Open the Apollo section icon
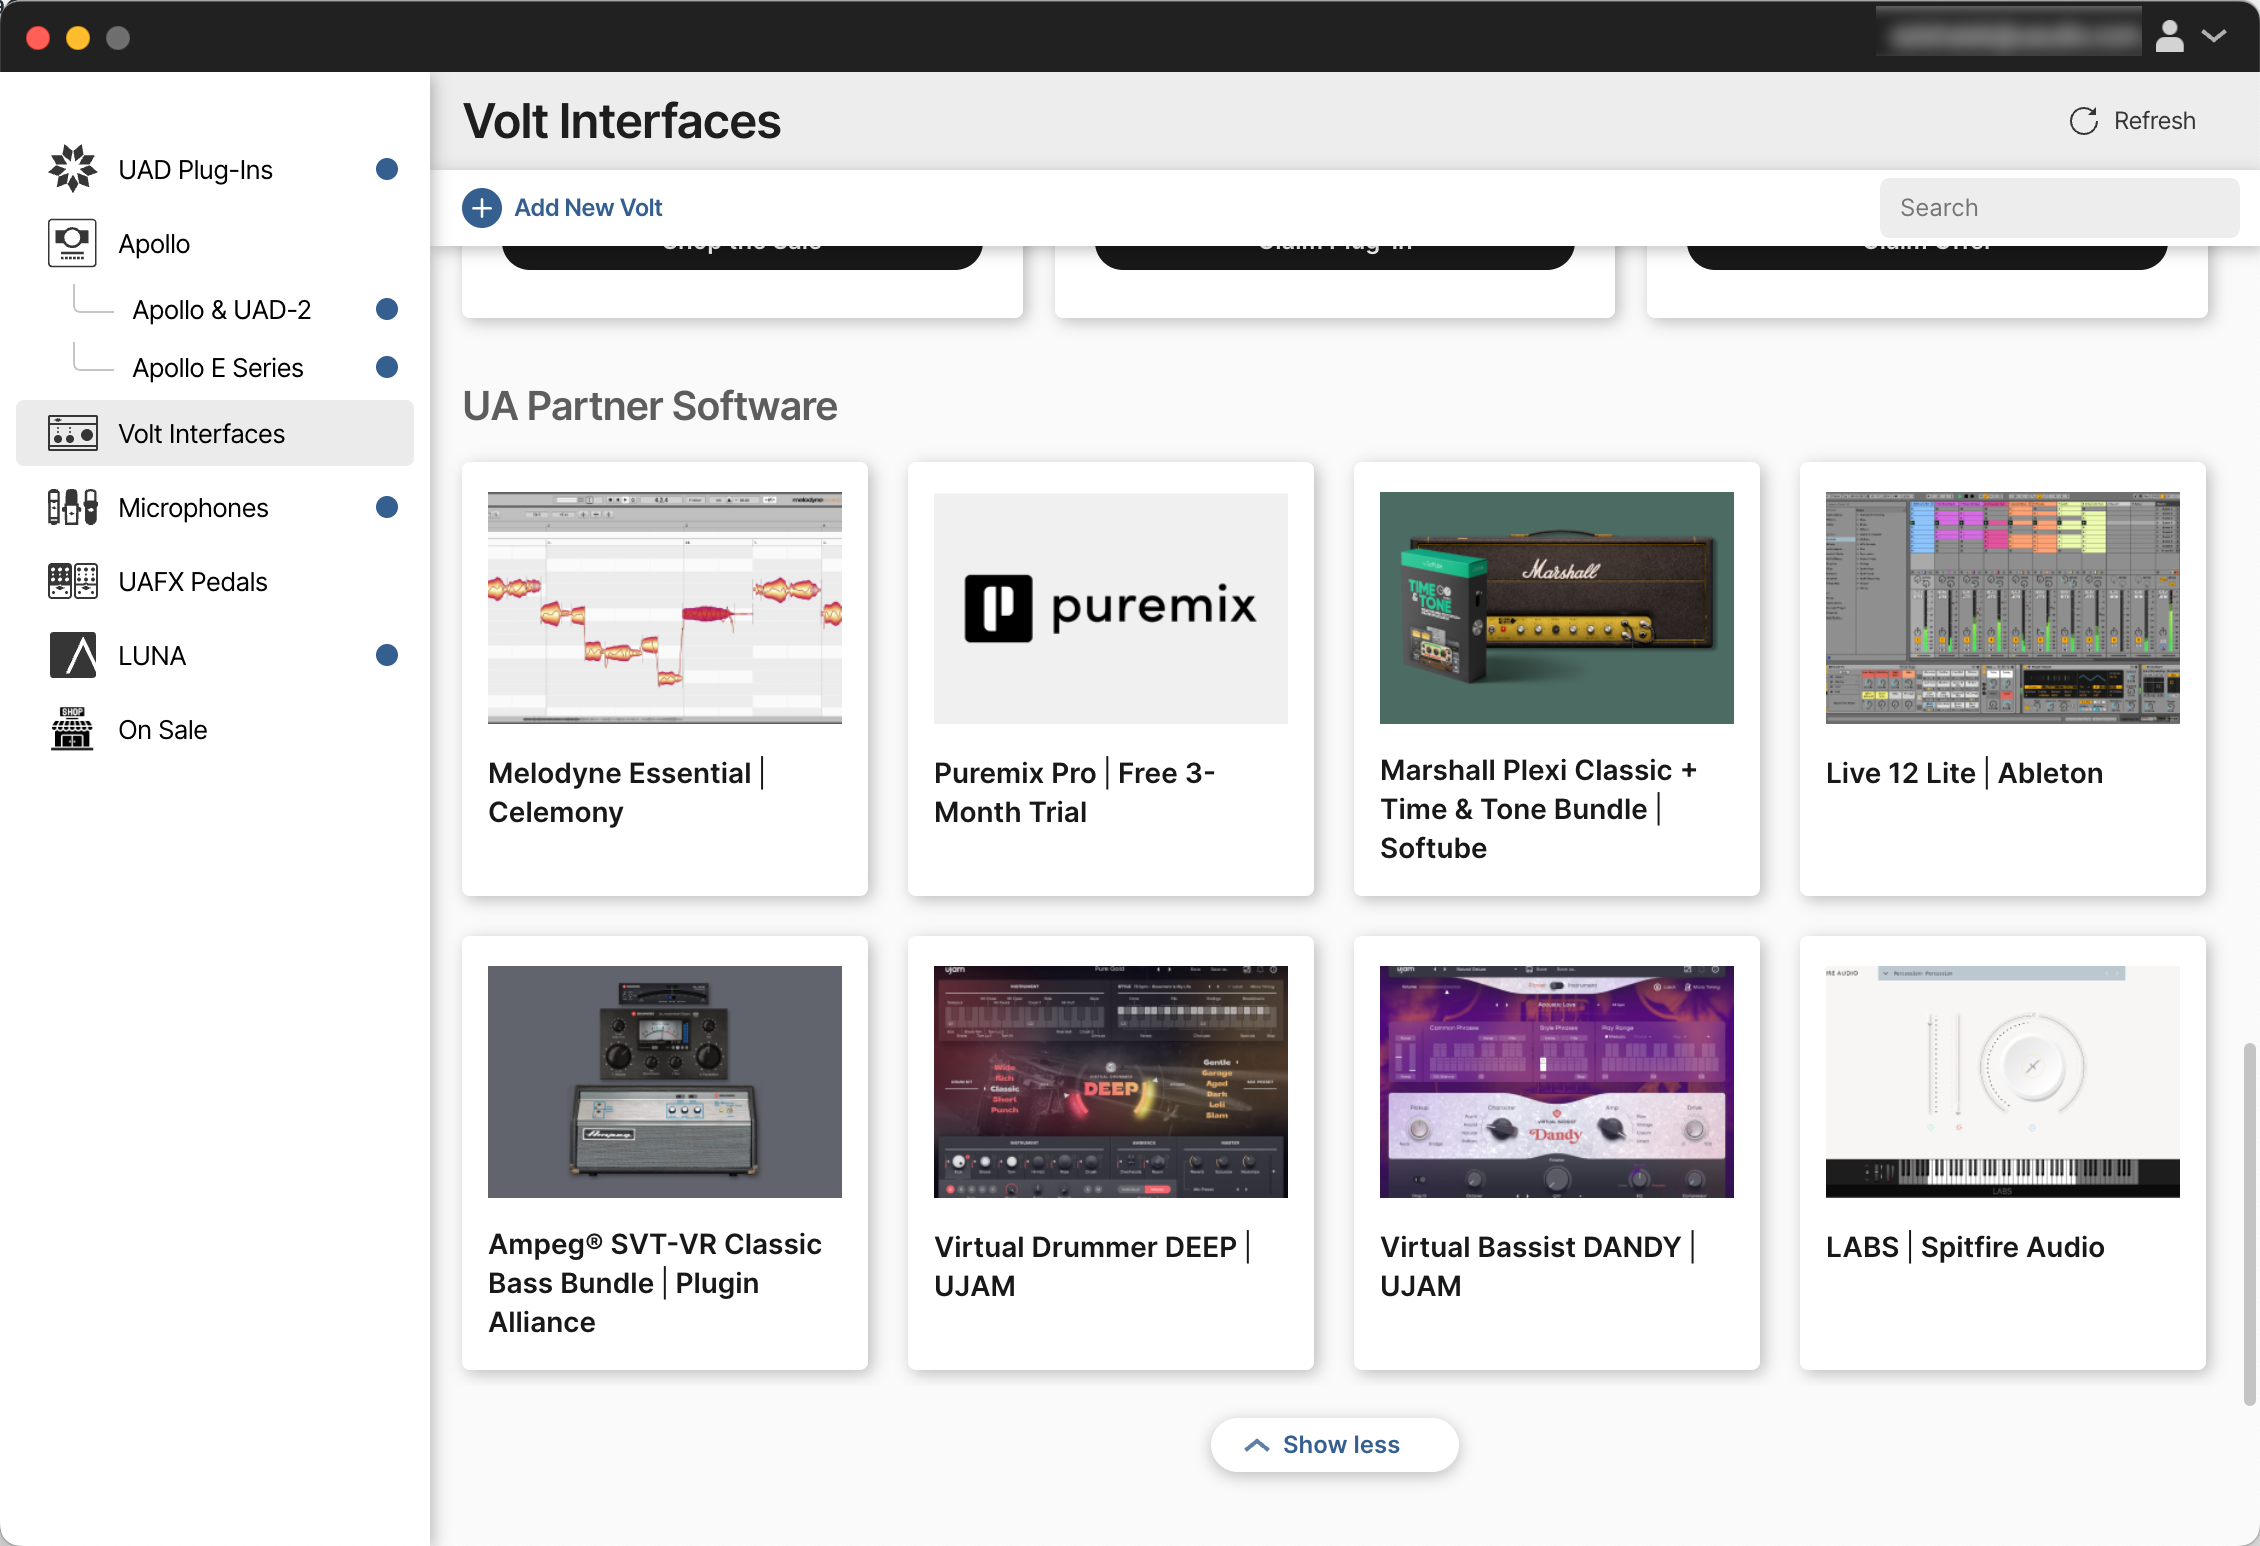The width and height of the screenshot is (2260, 1546). pos(72,243)
